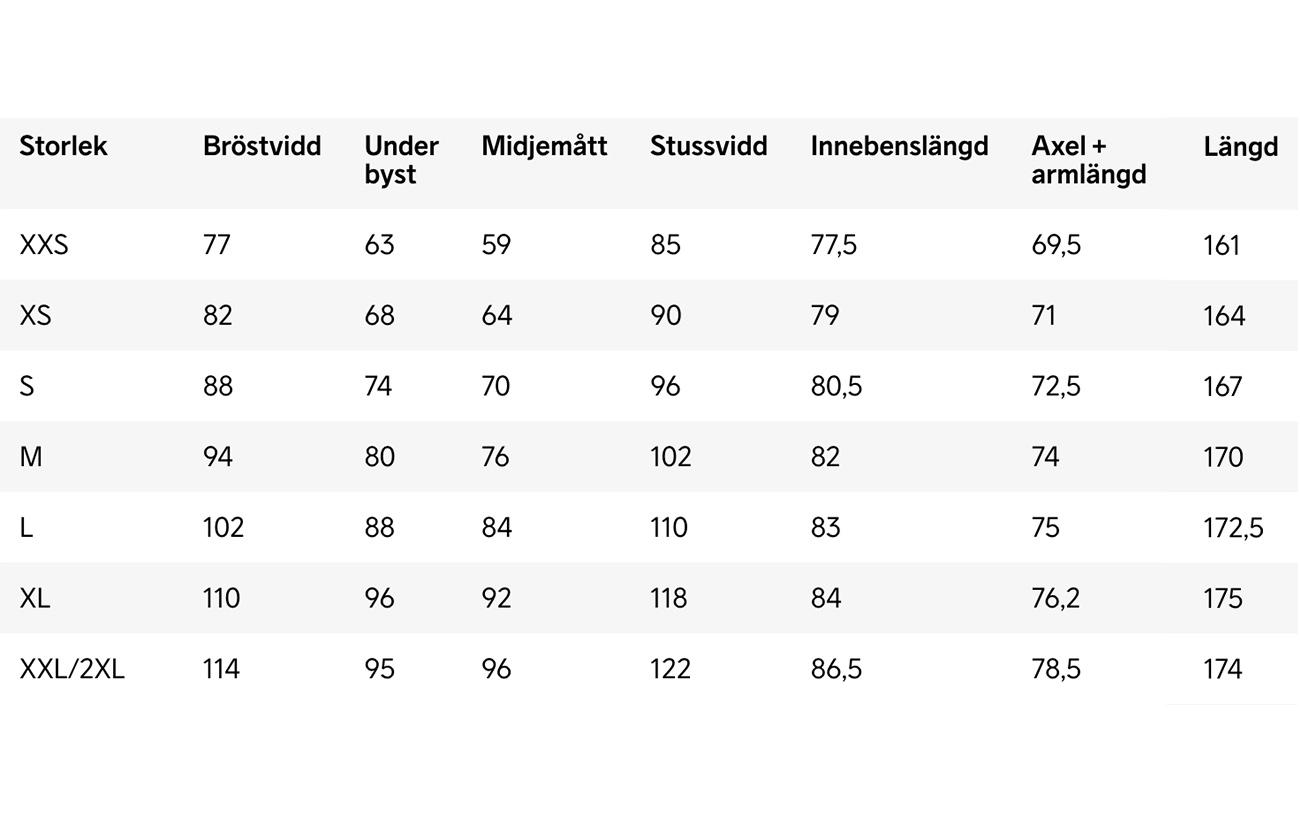Select Stussvidd value 122 in XXL row
Screen dimensions: 1300x820
670,669
